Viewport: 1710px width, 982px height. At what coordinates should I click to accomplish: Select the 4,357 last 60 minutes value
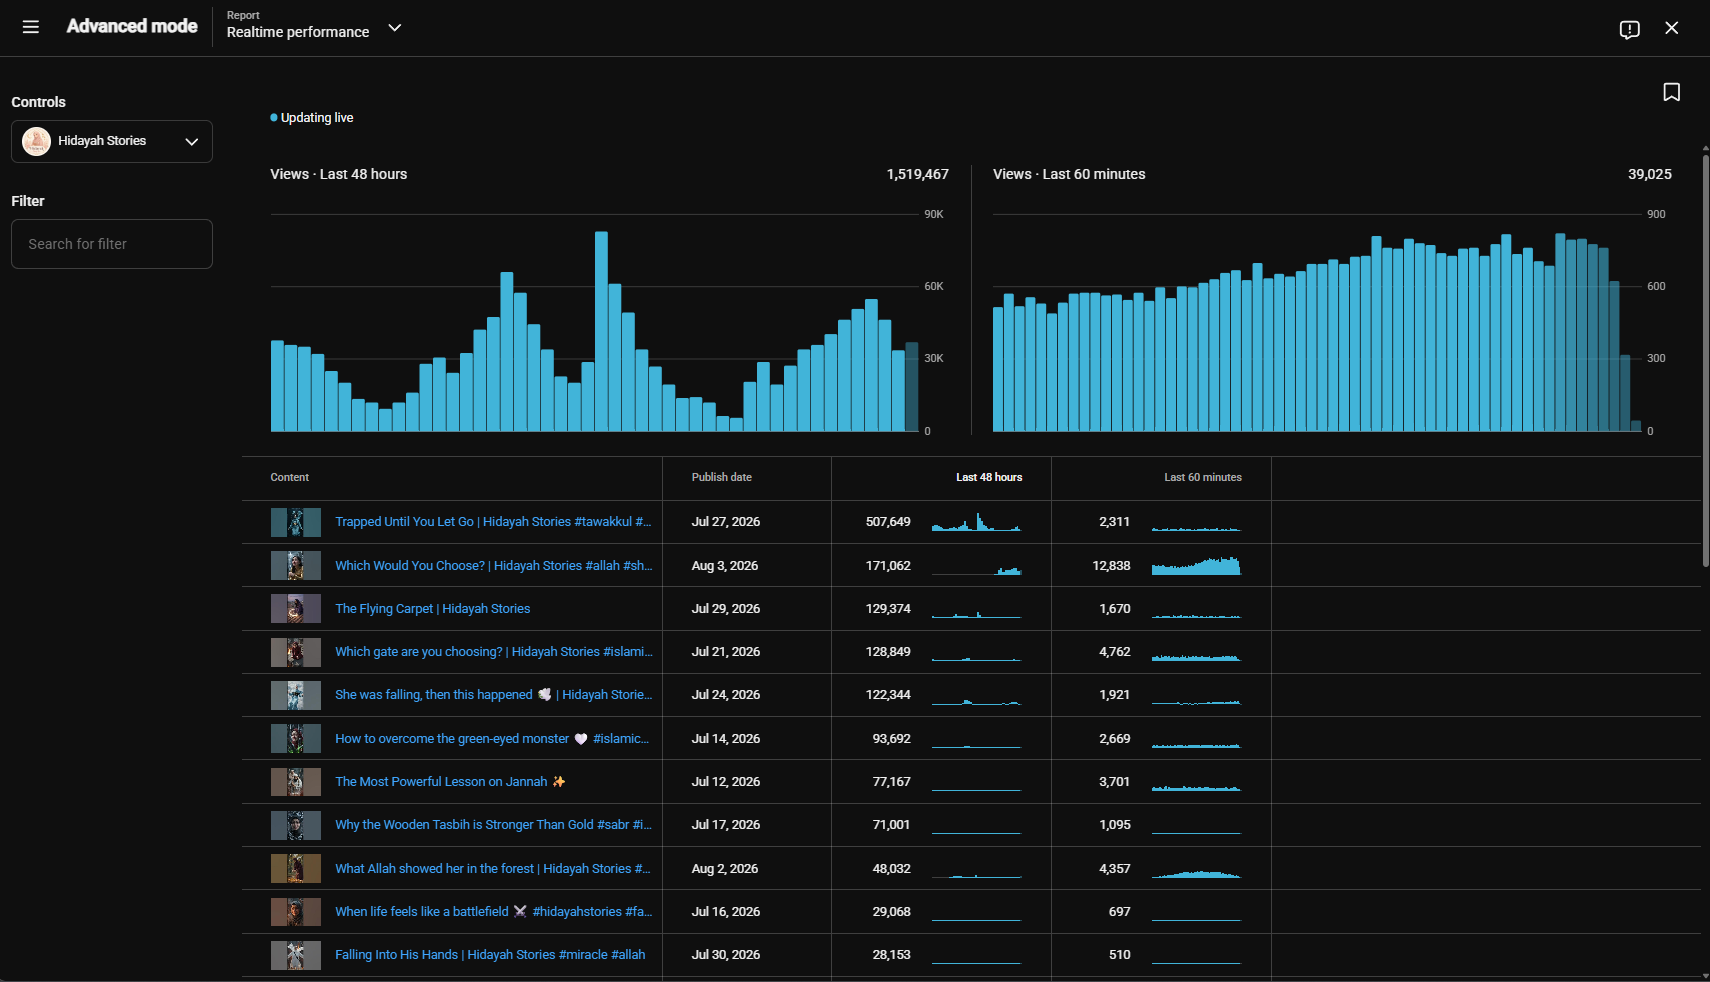tap(1115, 869)
